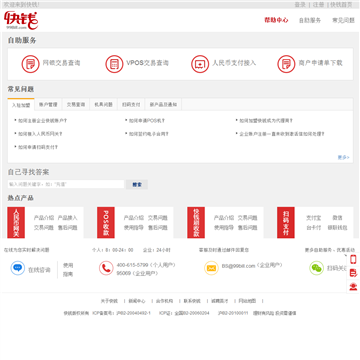This screenshot has width=360, height=360.
Task: Open 网银交易查询 text link
Action: (61, 63)
